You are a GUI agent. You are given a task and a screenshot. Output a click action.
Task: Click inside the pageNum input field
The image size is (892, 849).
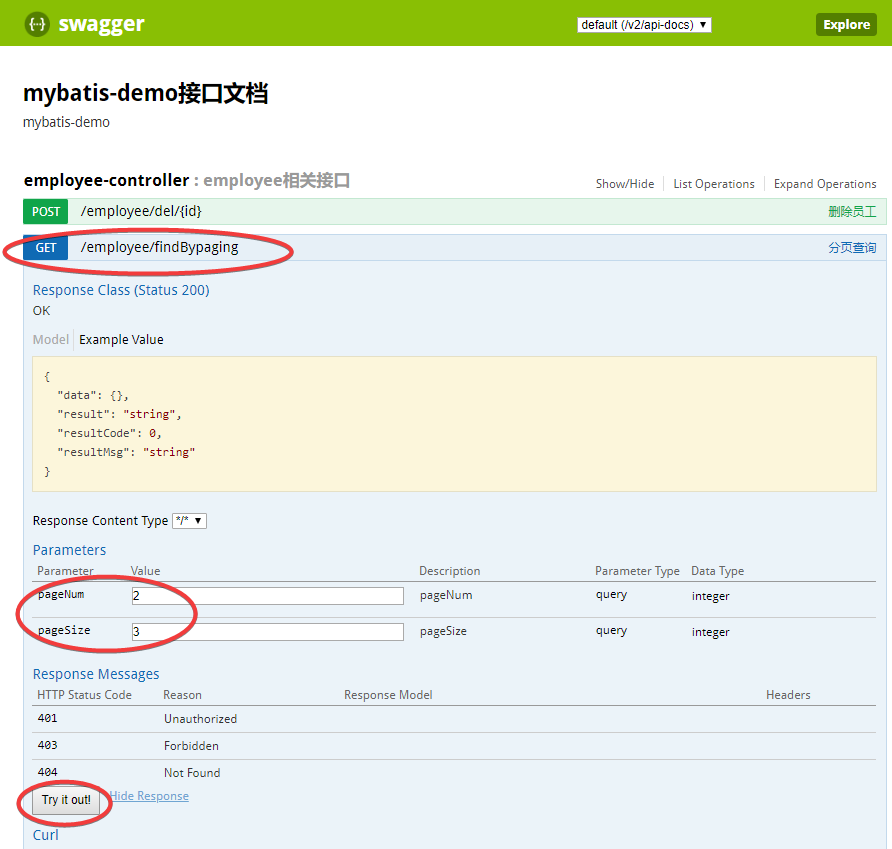coord(266,595)
